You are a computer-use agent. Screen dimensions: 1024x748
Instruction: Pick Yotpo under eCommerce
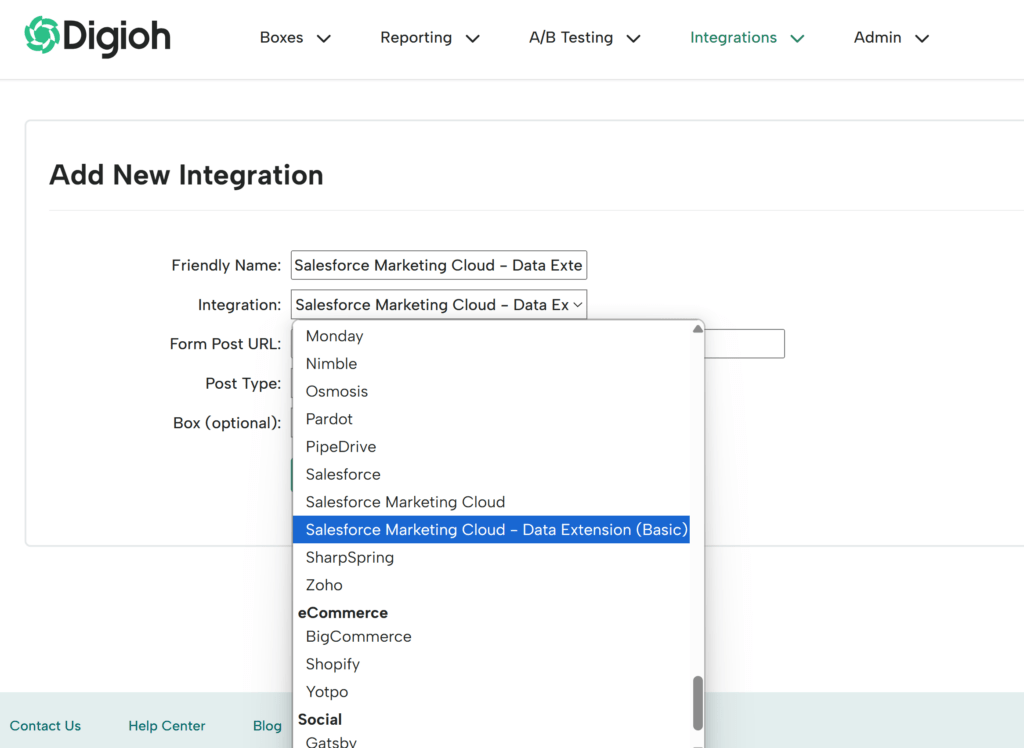[x=491, y=692]
